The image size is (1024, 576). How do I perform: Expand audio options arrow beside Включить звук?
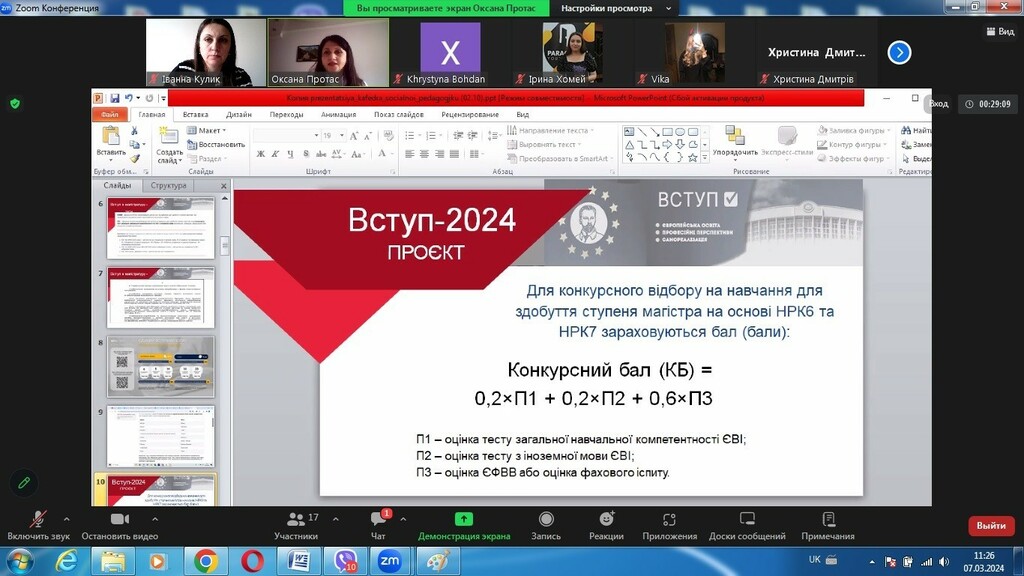click(x=67, y=519)
